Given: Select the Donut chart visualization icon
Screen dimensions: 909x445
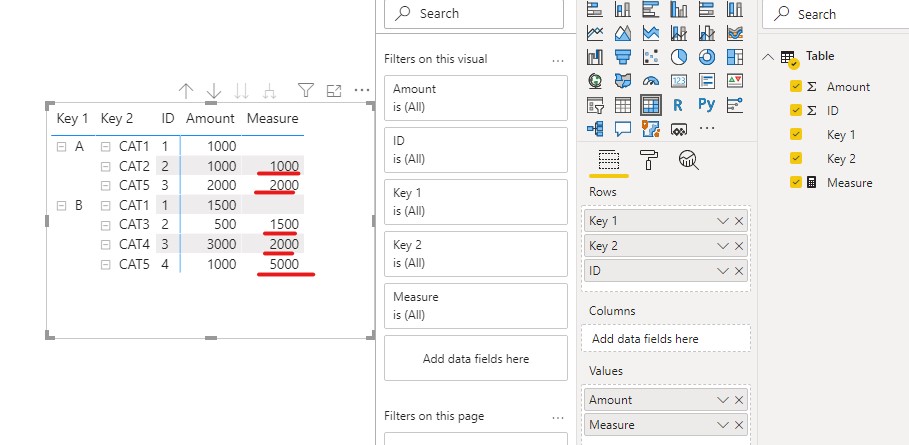Looking at the screenshot, I should (707, 57).
